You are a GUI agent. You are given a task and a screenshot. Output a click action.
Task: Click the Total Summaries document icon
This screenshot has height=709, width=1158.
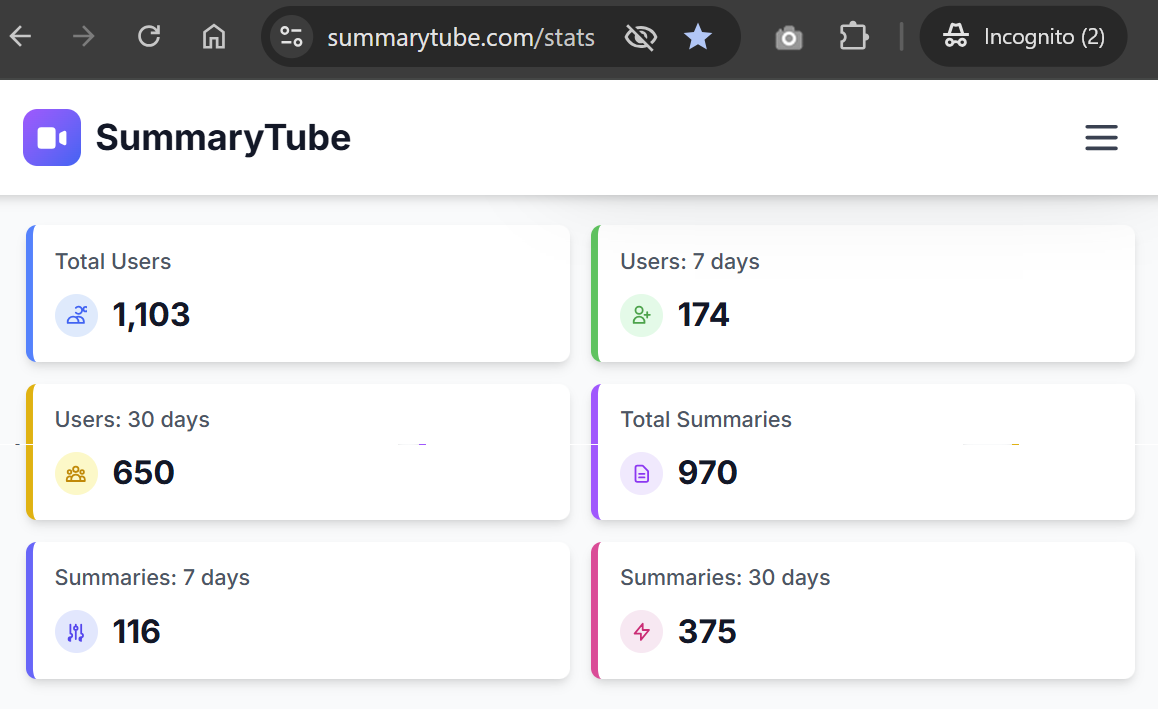tap(642, 474)
